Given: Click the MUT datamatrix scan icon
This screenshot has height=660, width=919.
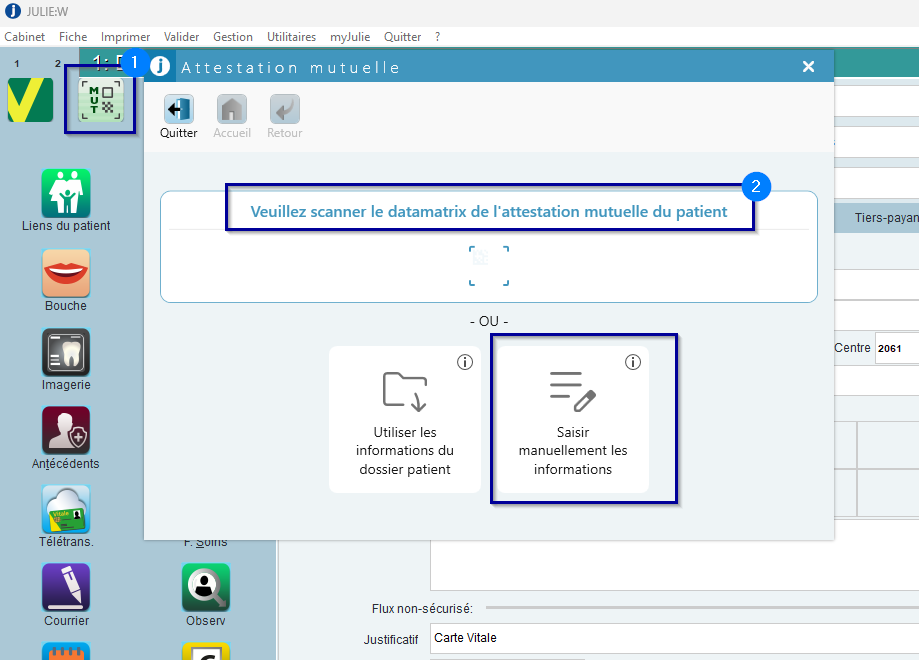Looking at the screenshot, I should (x=101, y=100).
